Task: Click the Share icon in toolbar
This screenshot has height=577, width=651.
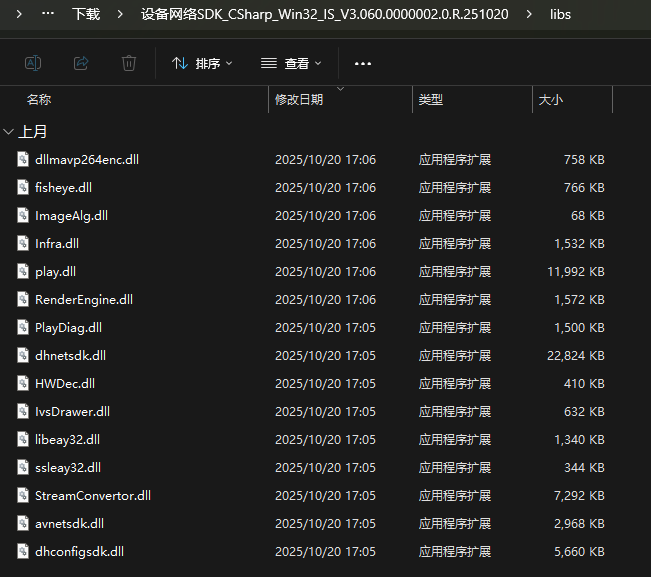Action: point(81,63)
